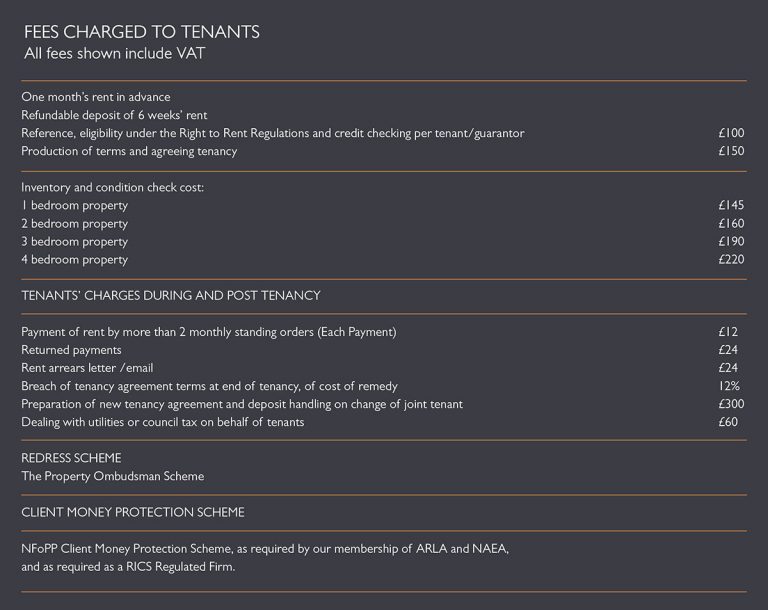Image resolution: width=768 pixels, height=610 pixels.
Task: Select the £100 reference fee amount
Action: pyautogui.click(x=731, y=133)
